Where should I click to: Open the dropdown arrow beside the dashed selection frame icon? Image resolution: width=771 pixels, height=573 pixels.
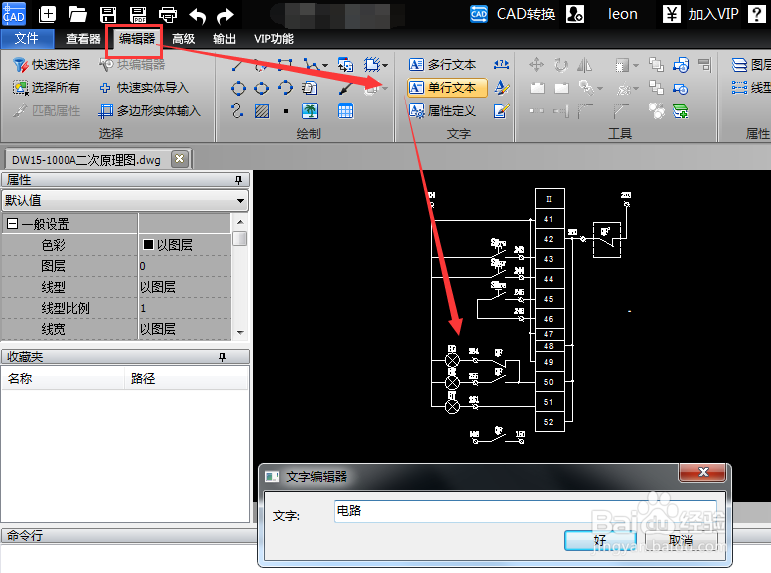coord(385,65)
